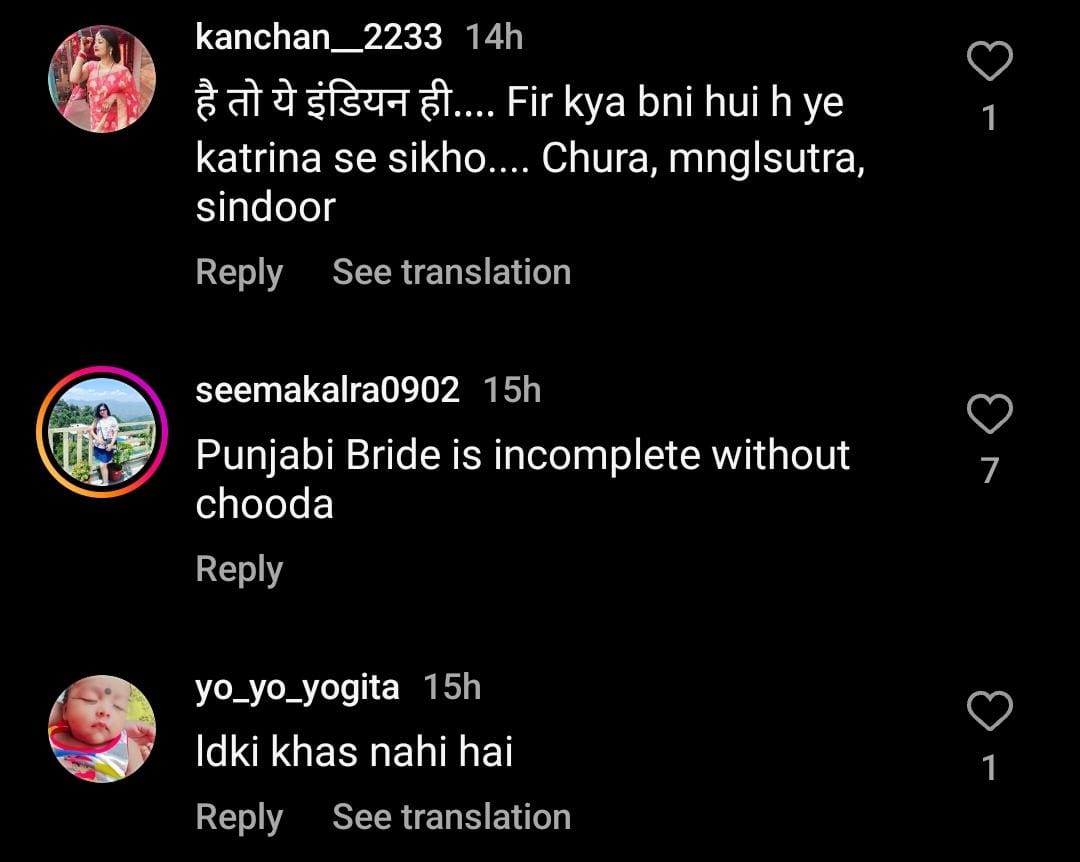Like kanchan__2233's comment with the heart

(990, 63)
